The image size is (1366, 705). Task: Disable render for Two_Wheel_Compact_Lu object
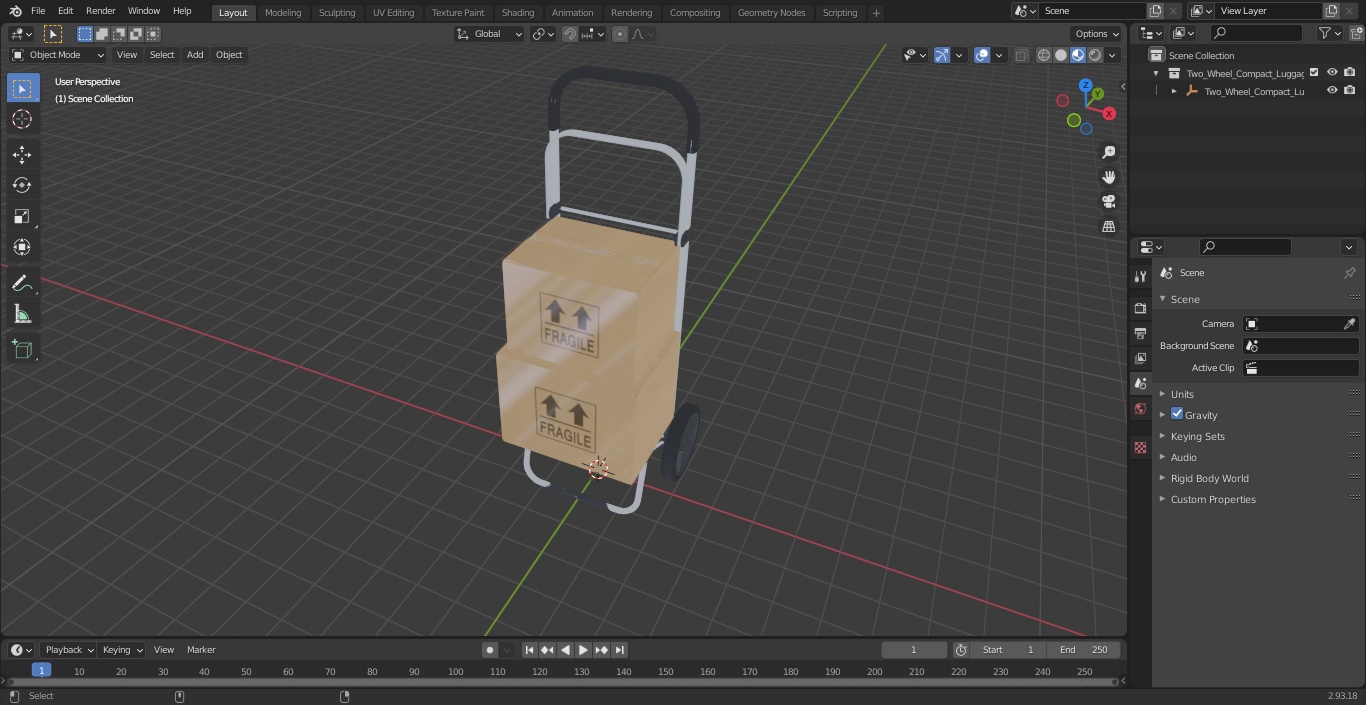[1349, 91]
